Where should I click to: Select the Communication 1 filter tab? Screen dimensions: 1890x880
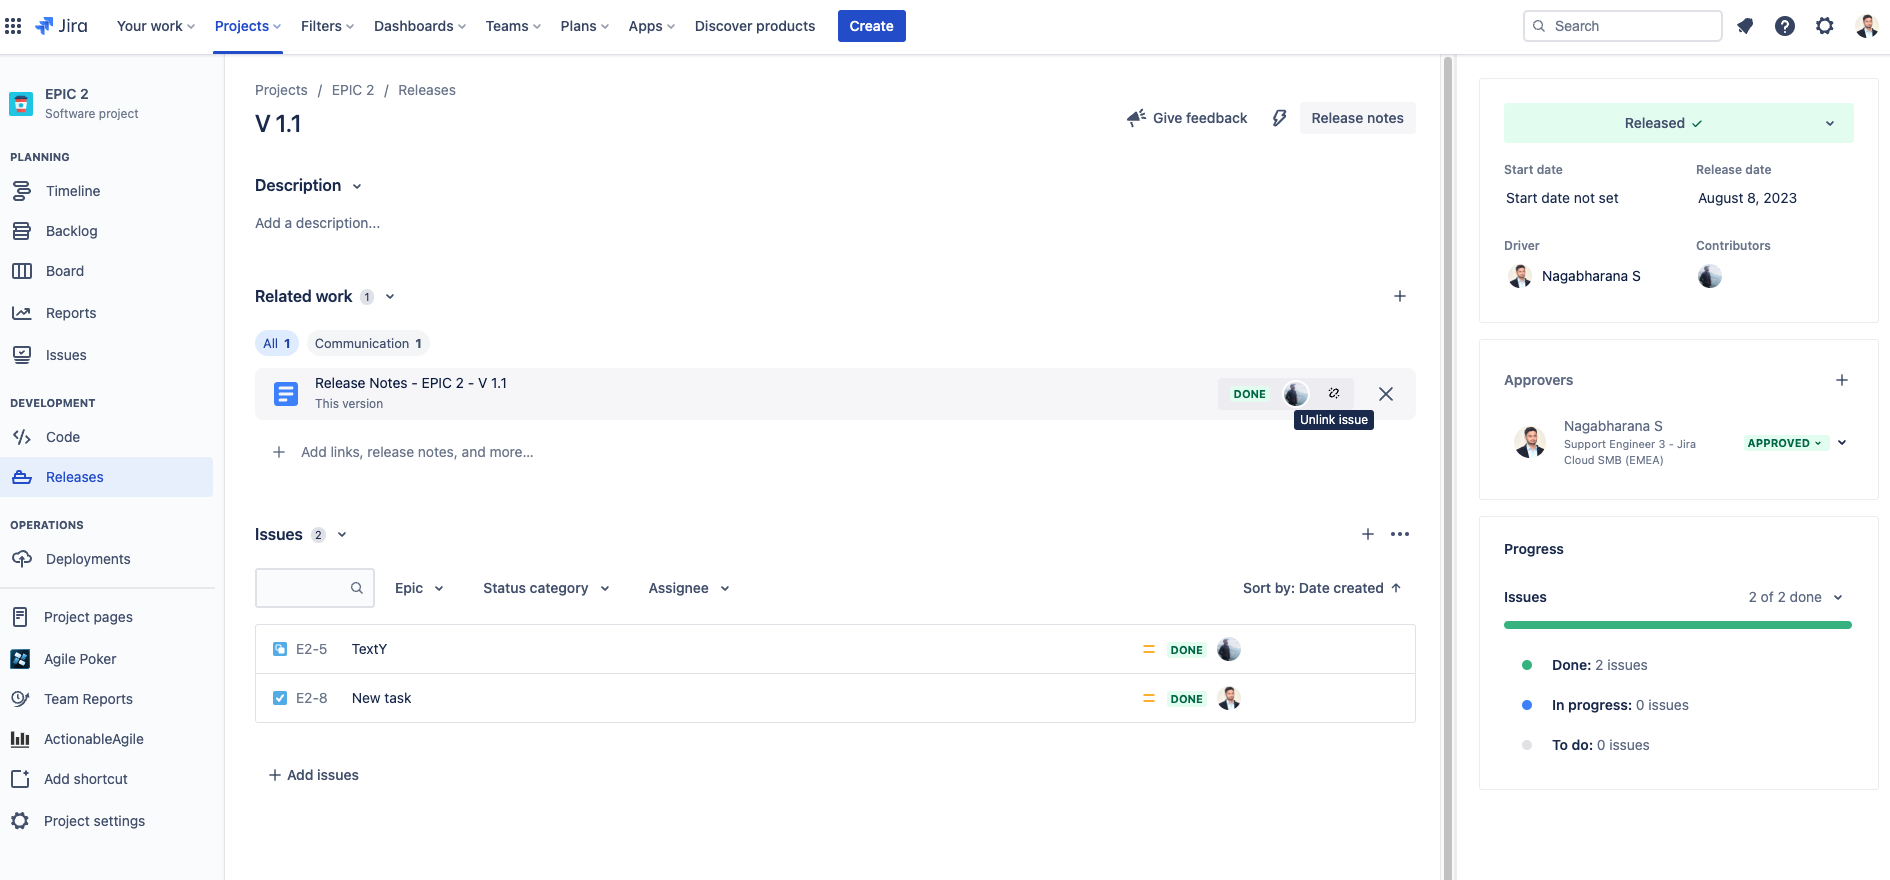pyautogui.click(x=368, y=343)
